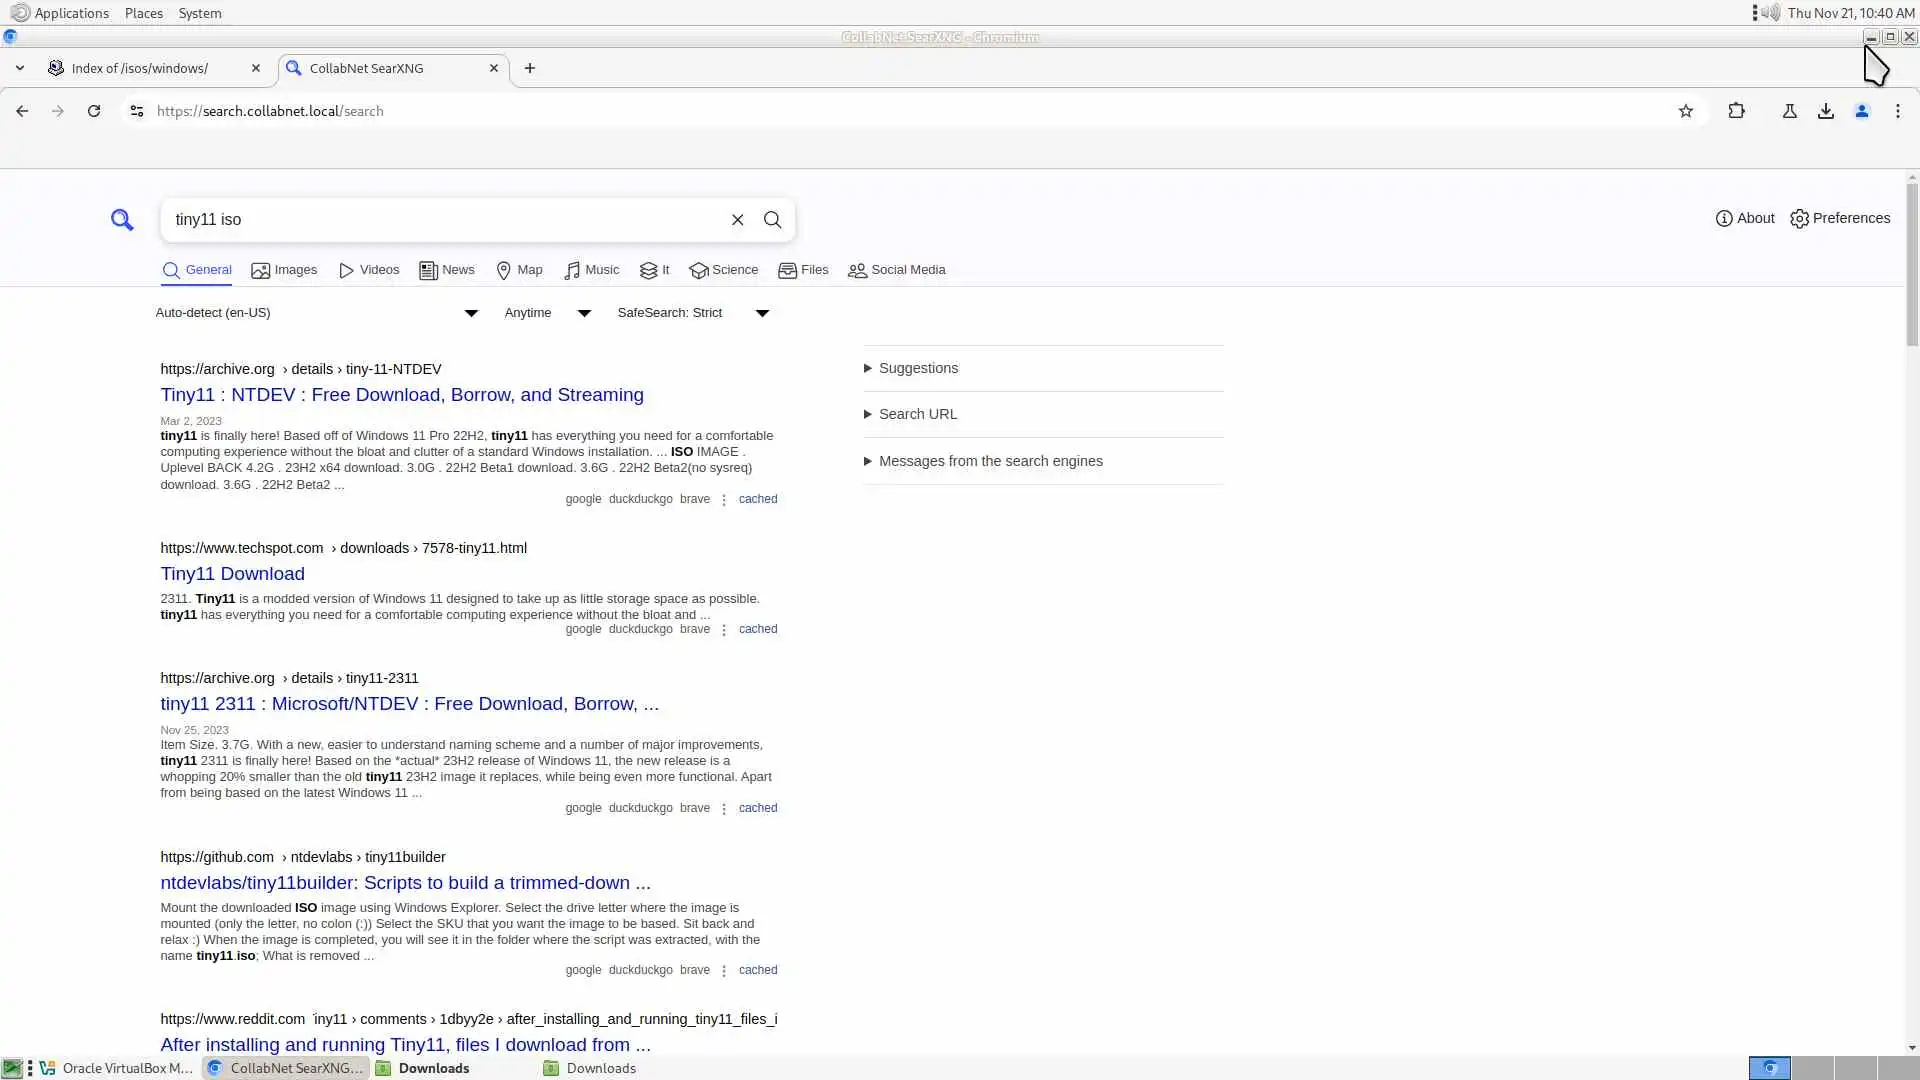Expand the Suggestions section
The width and height of the screenshot is (1920, 1080).
tap(917, 368)
